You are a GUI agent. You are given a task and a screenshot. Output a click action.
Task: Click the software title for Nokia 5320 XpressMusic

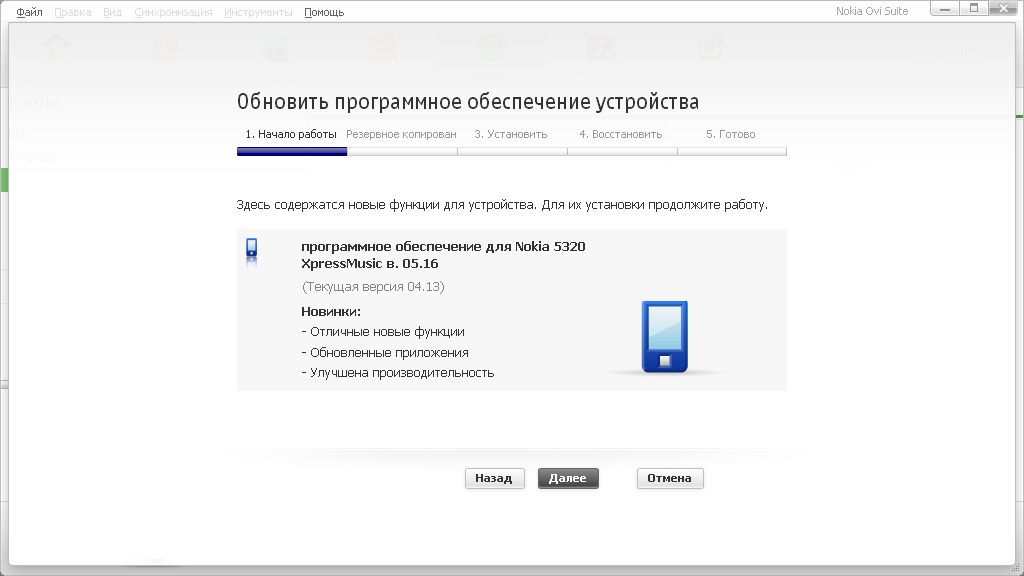tap(443, 255)
